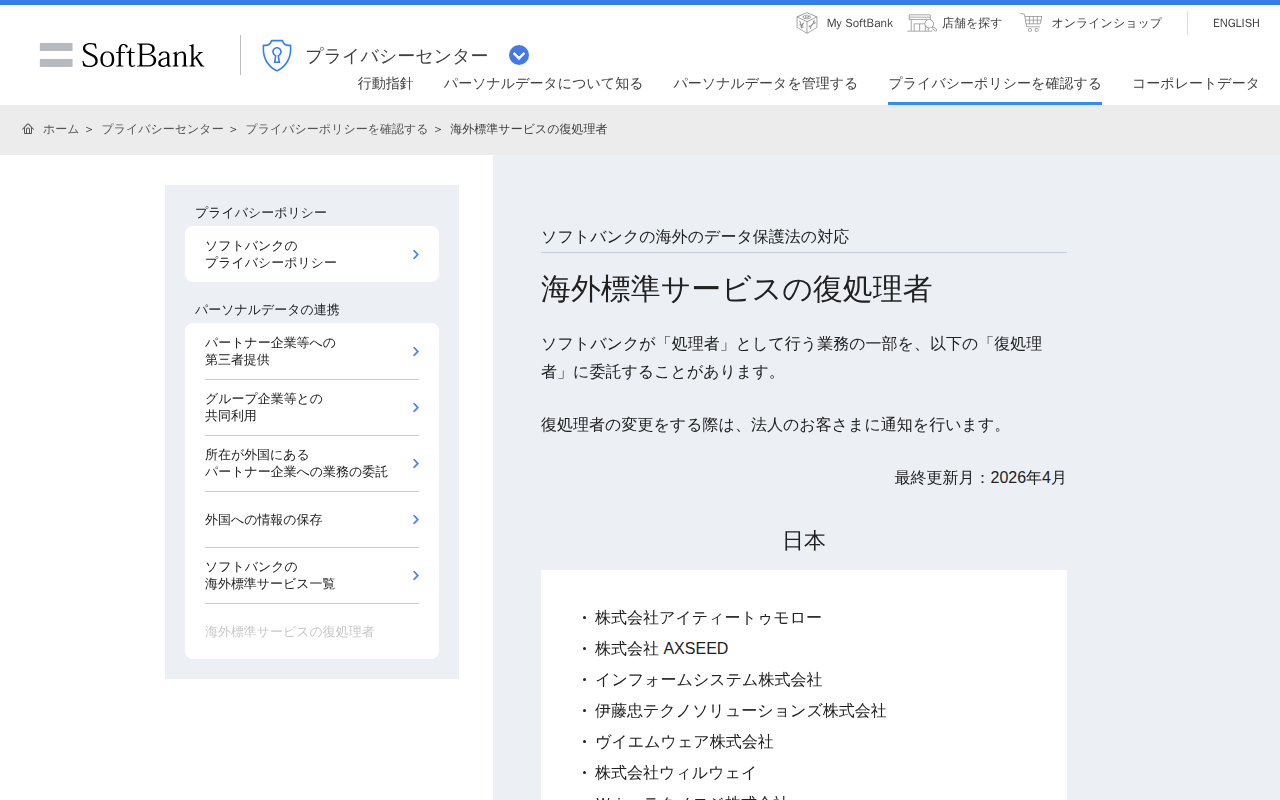
Task: Select プライバシーポリシーを確認する menu tab
Action: tap(995, 84)
